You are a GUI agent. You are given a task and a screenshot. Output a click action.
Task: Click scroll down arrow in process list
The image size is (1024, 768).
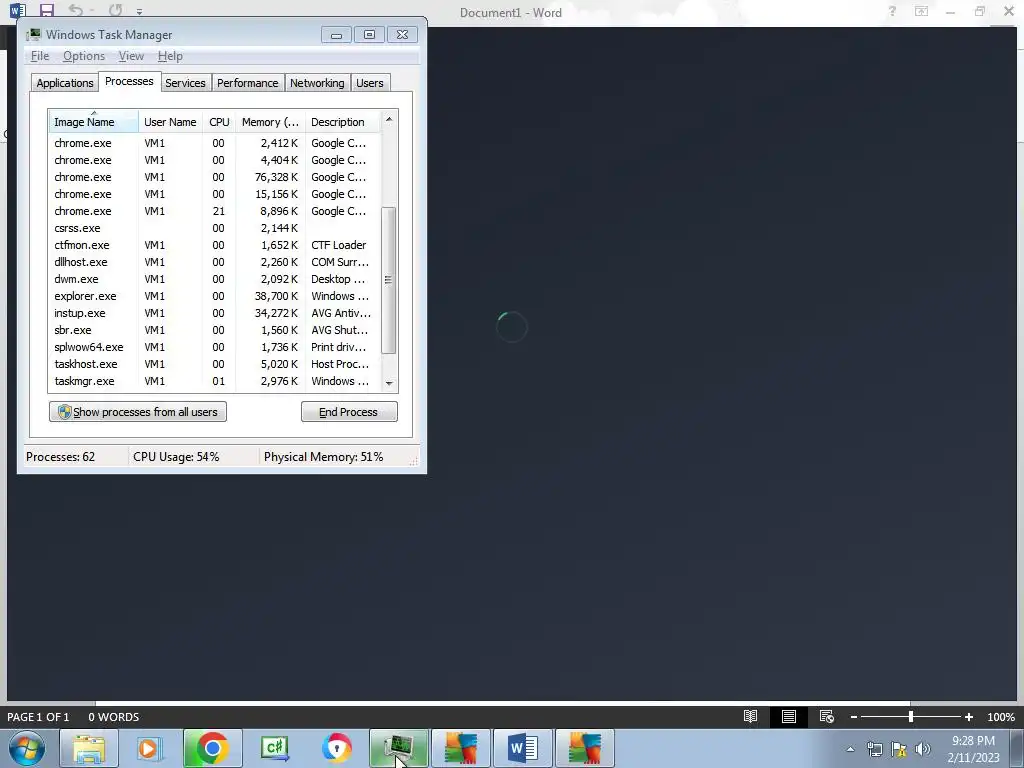[x=389, y=383]
